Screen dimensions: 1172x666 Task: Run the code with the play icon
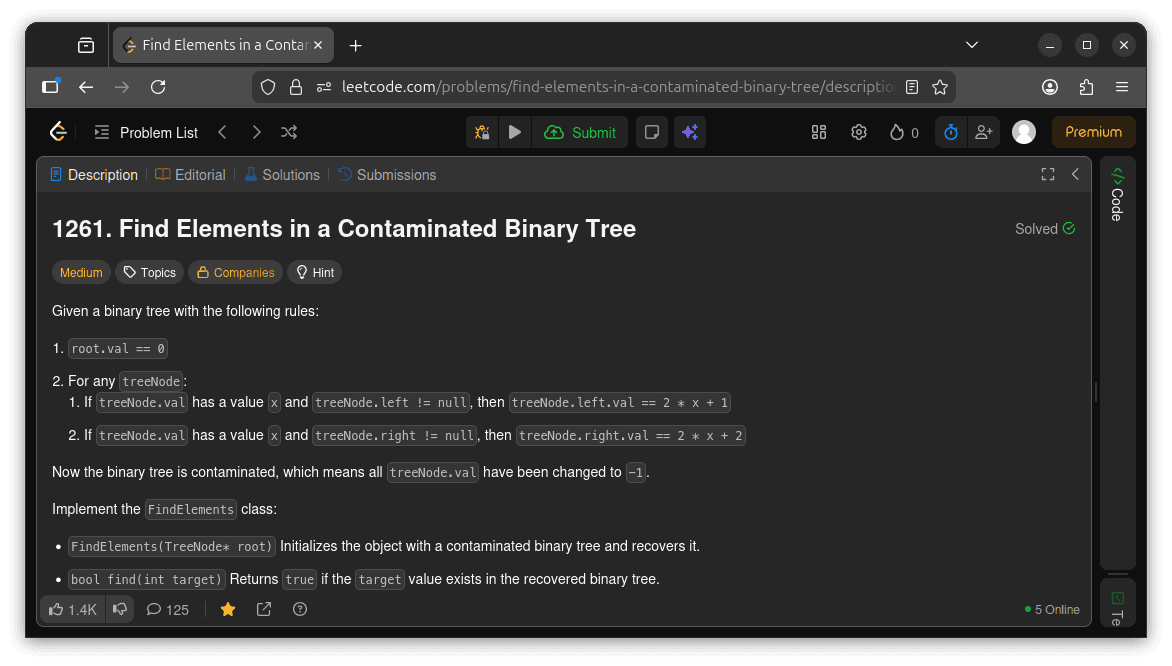tap(514, 131)
